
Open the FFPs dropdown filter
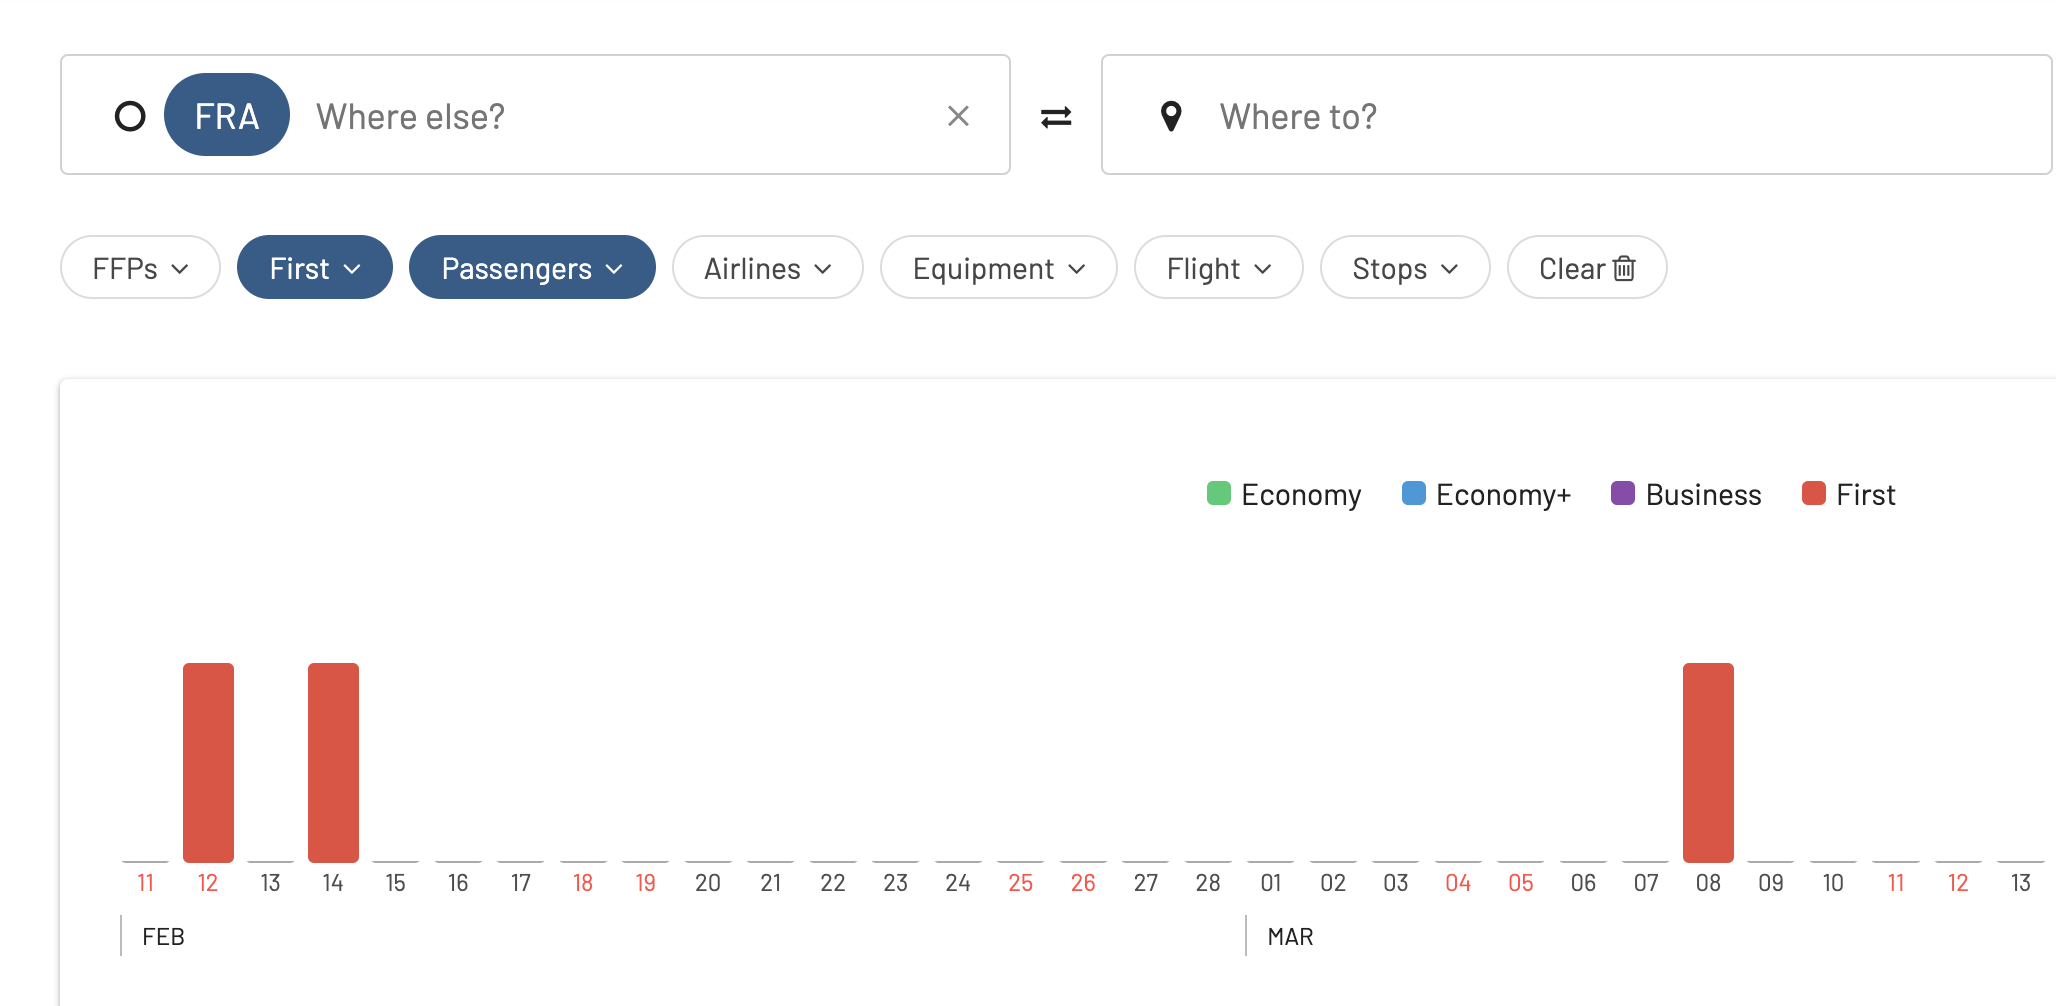click(x=140, y=268)
